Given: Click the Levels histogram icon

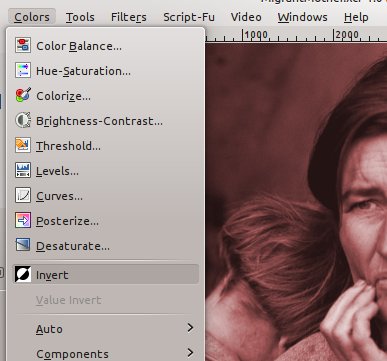Looking at the screenshot, I should [x=23, y=170].
